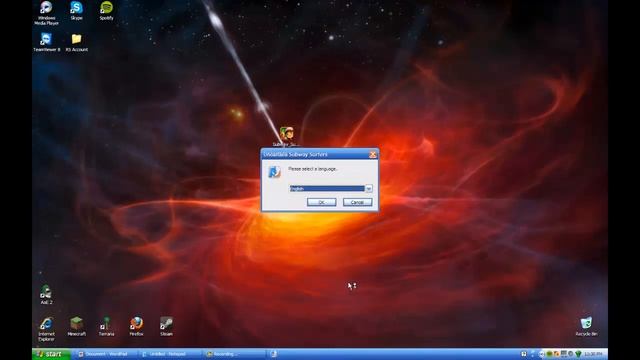Open the Firefox desktop shortcut

click(x=136, y=327)
